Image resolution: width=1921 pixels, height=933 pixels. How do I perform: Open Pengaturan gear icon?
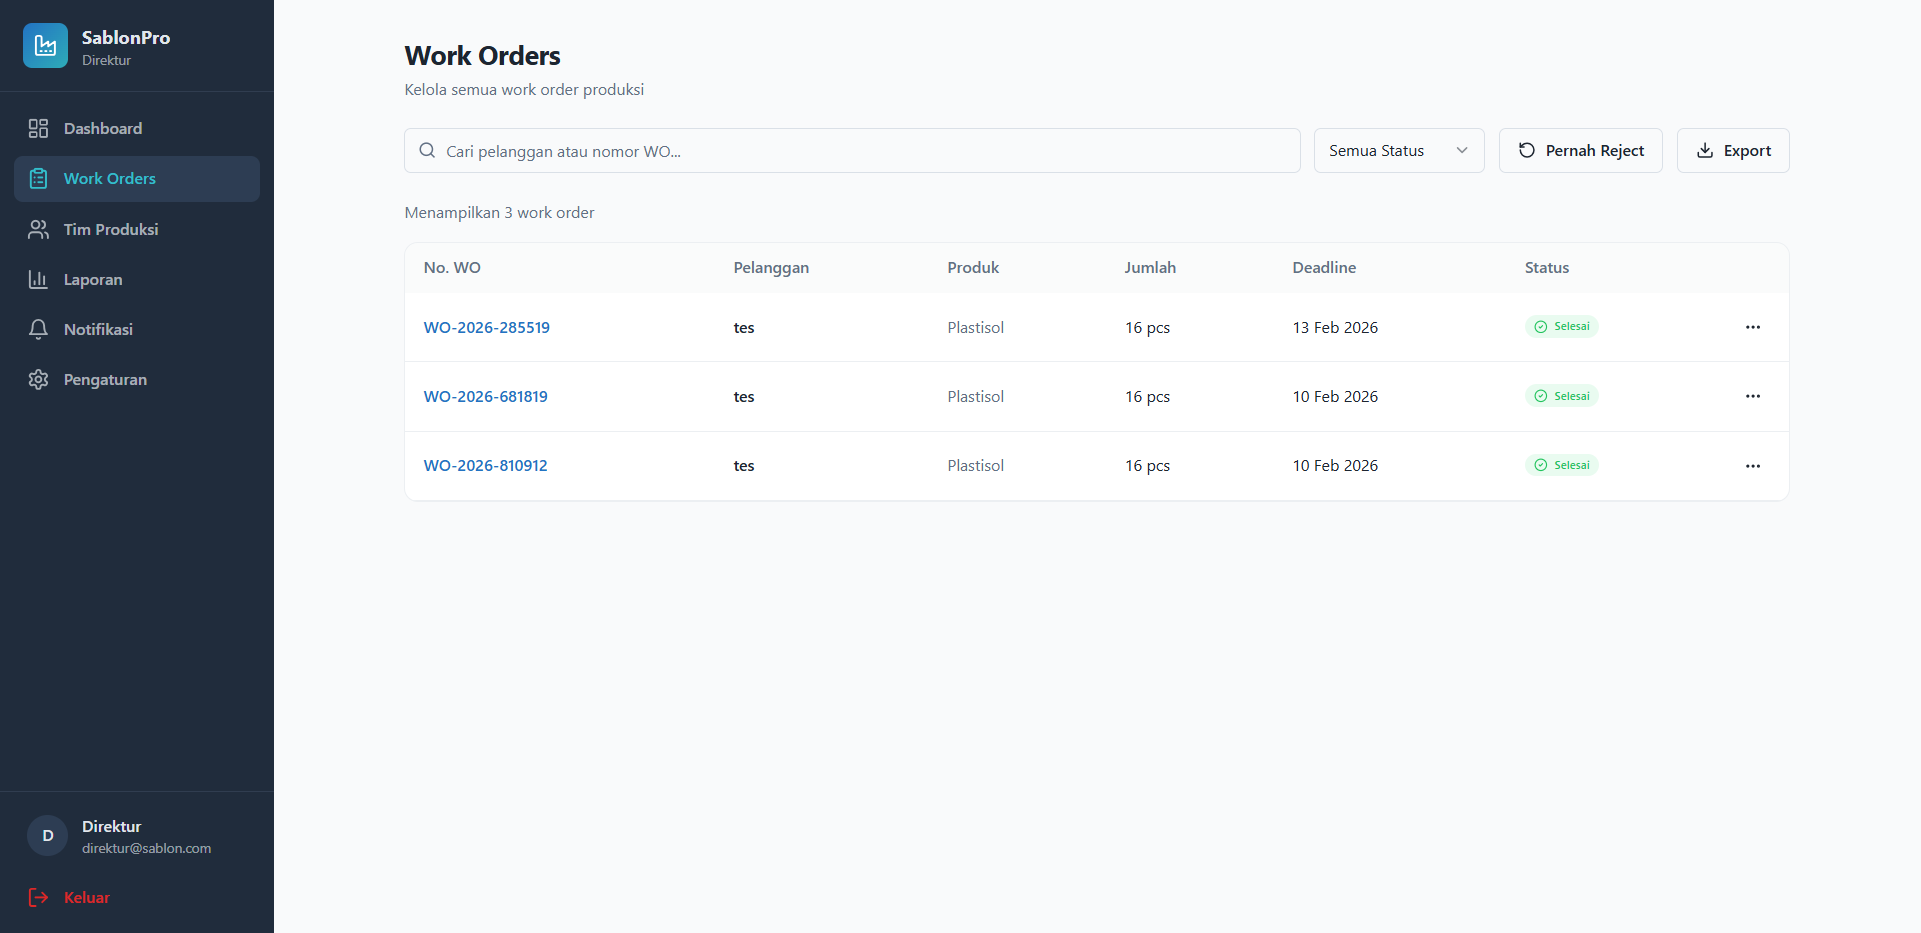pos(38,379)
